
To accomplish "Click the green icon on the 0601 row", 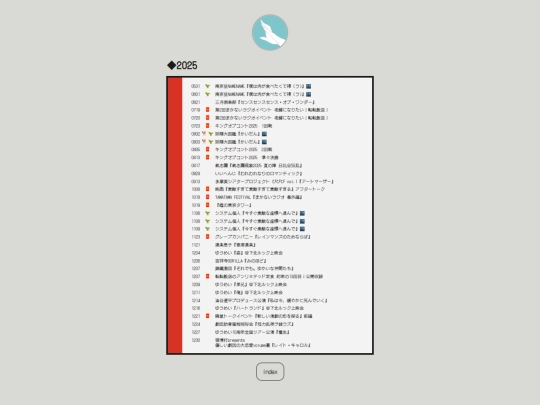I will coord(207,94).
